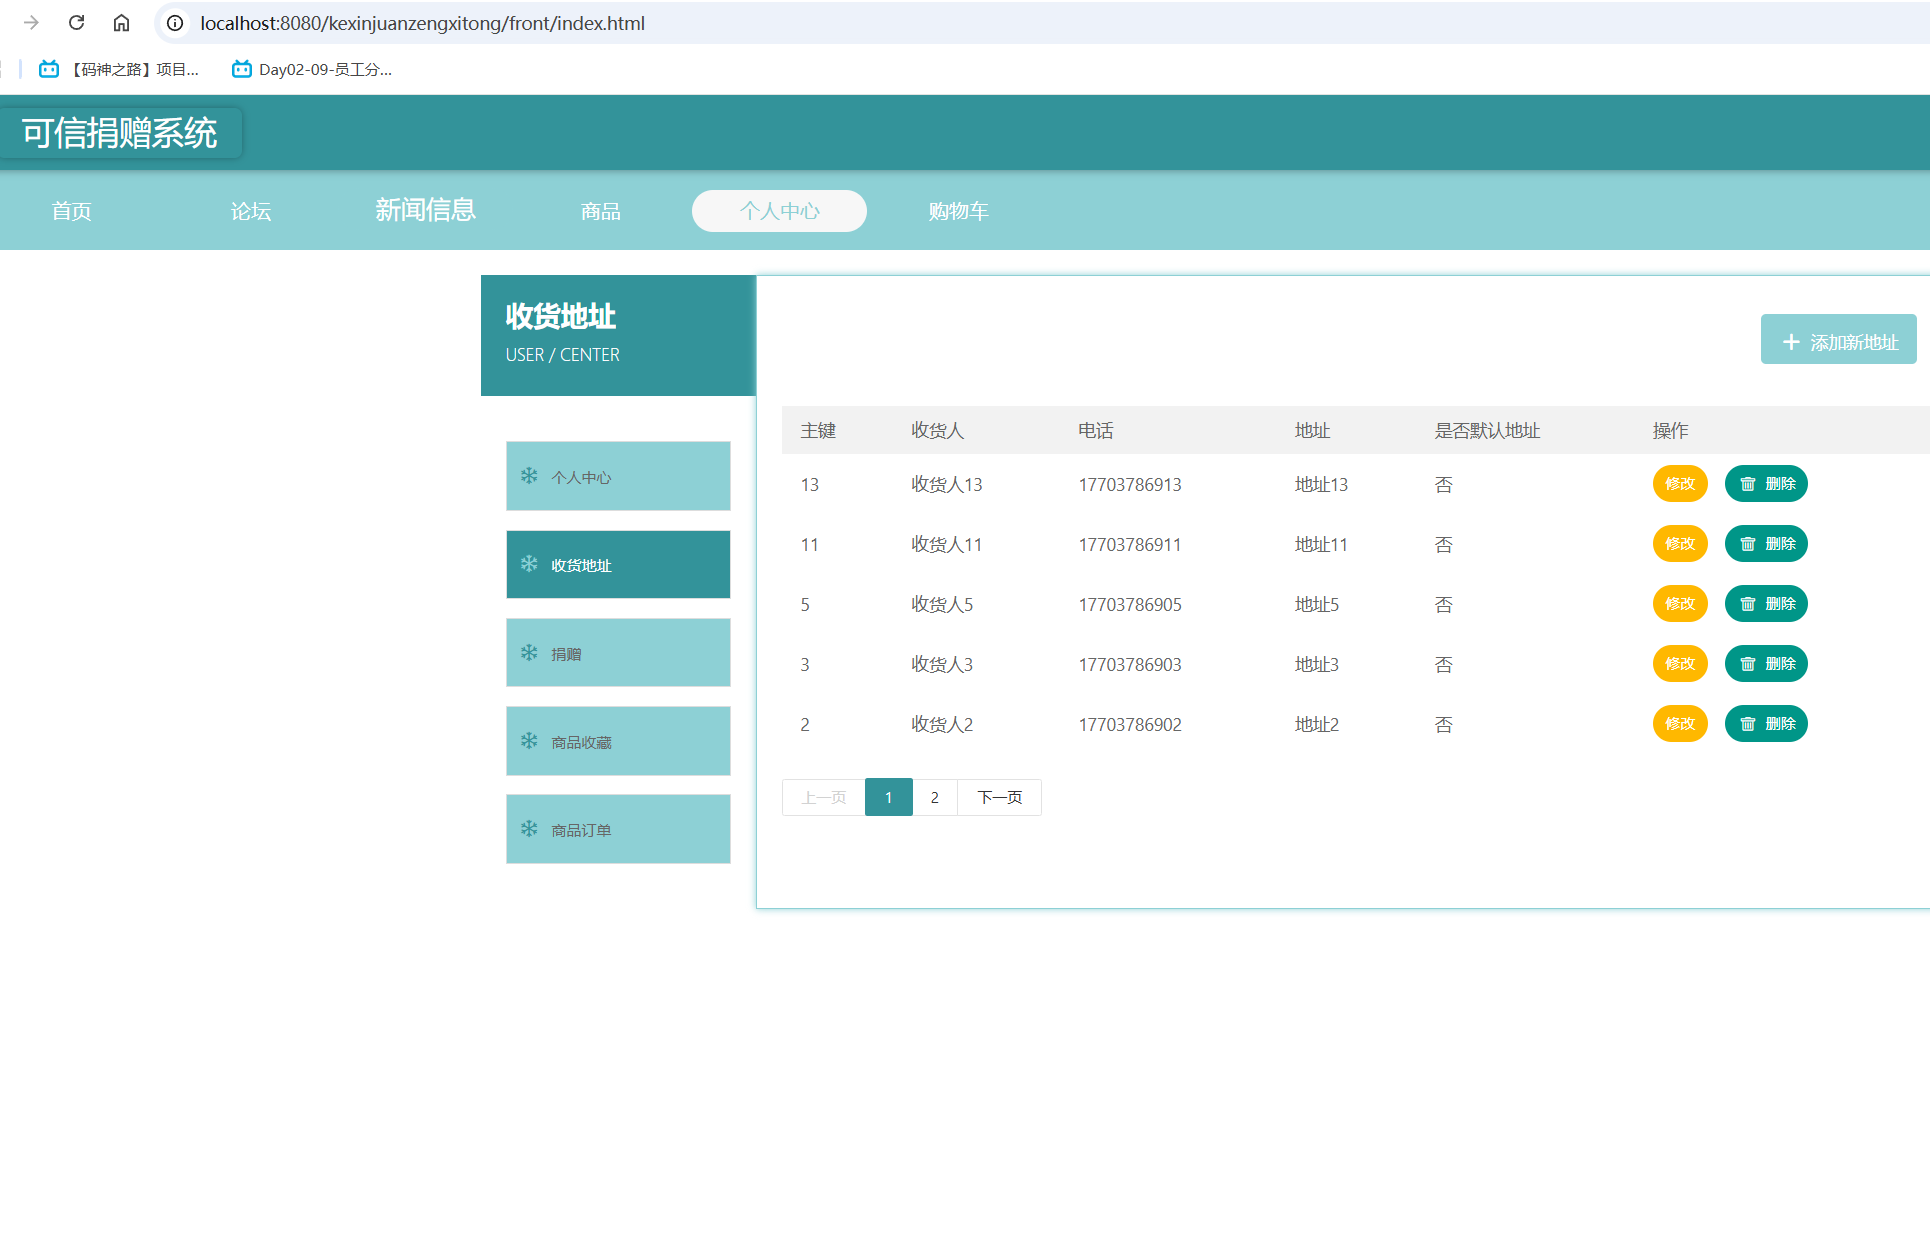Select the 个人中心 nav tab

point(779,211)
